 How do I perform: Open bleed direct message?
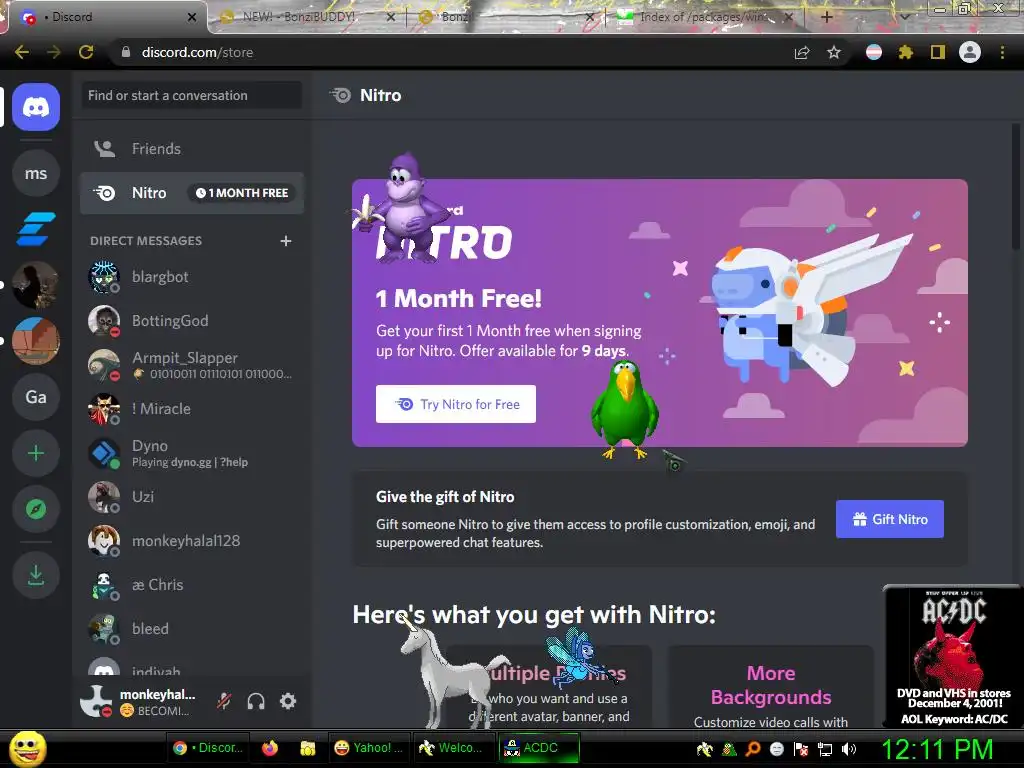tap(192, 629)
